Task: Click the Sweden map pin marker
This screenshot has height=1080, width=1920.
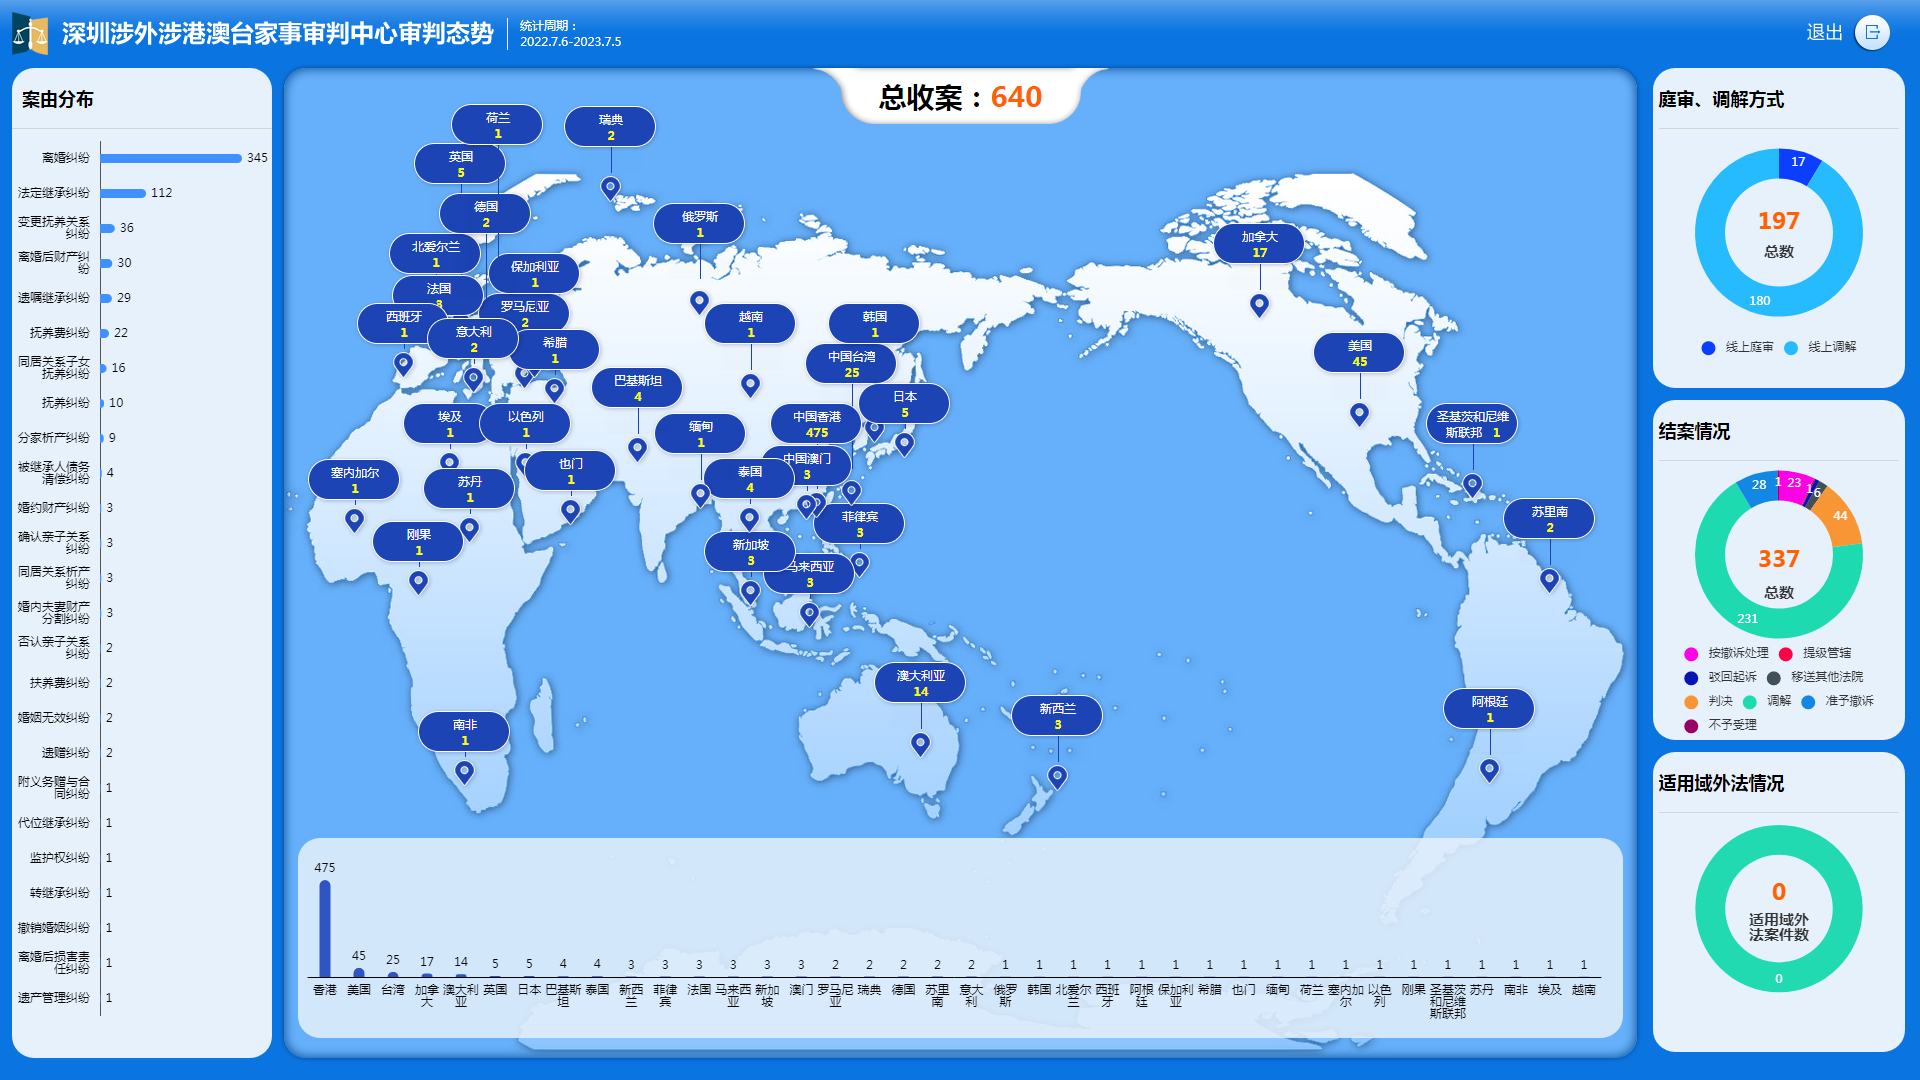Action: point(610,187)
